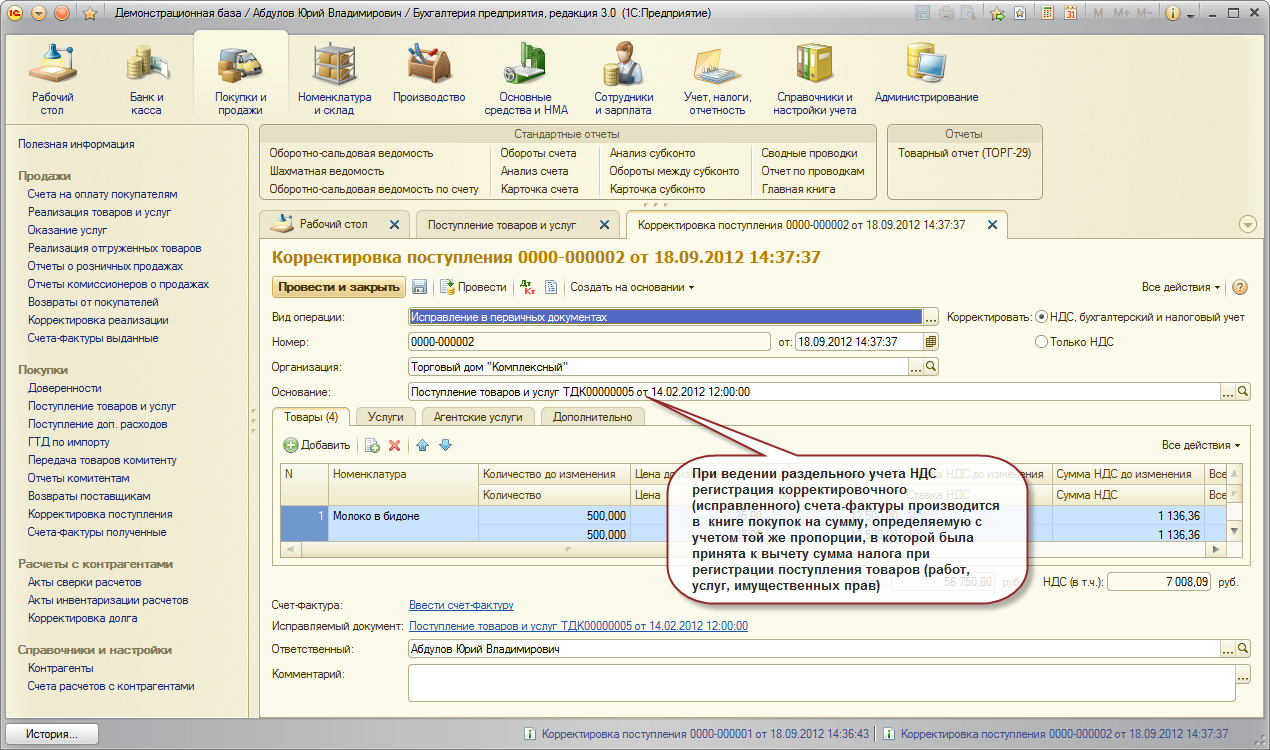Open Корректировка поступления 0000-000001 in status bar
The height and width of the screenshot is (750, 1270).
[x=696, y=734]
